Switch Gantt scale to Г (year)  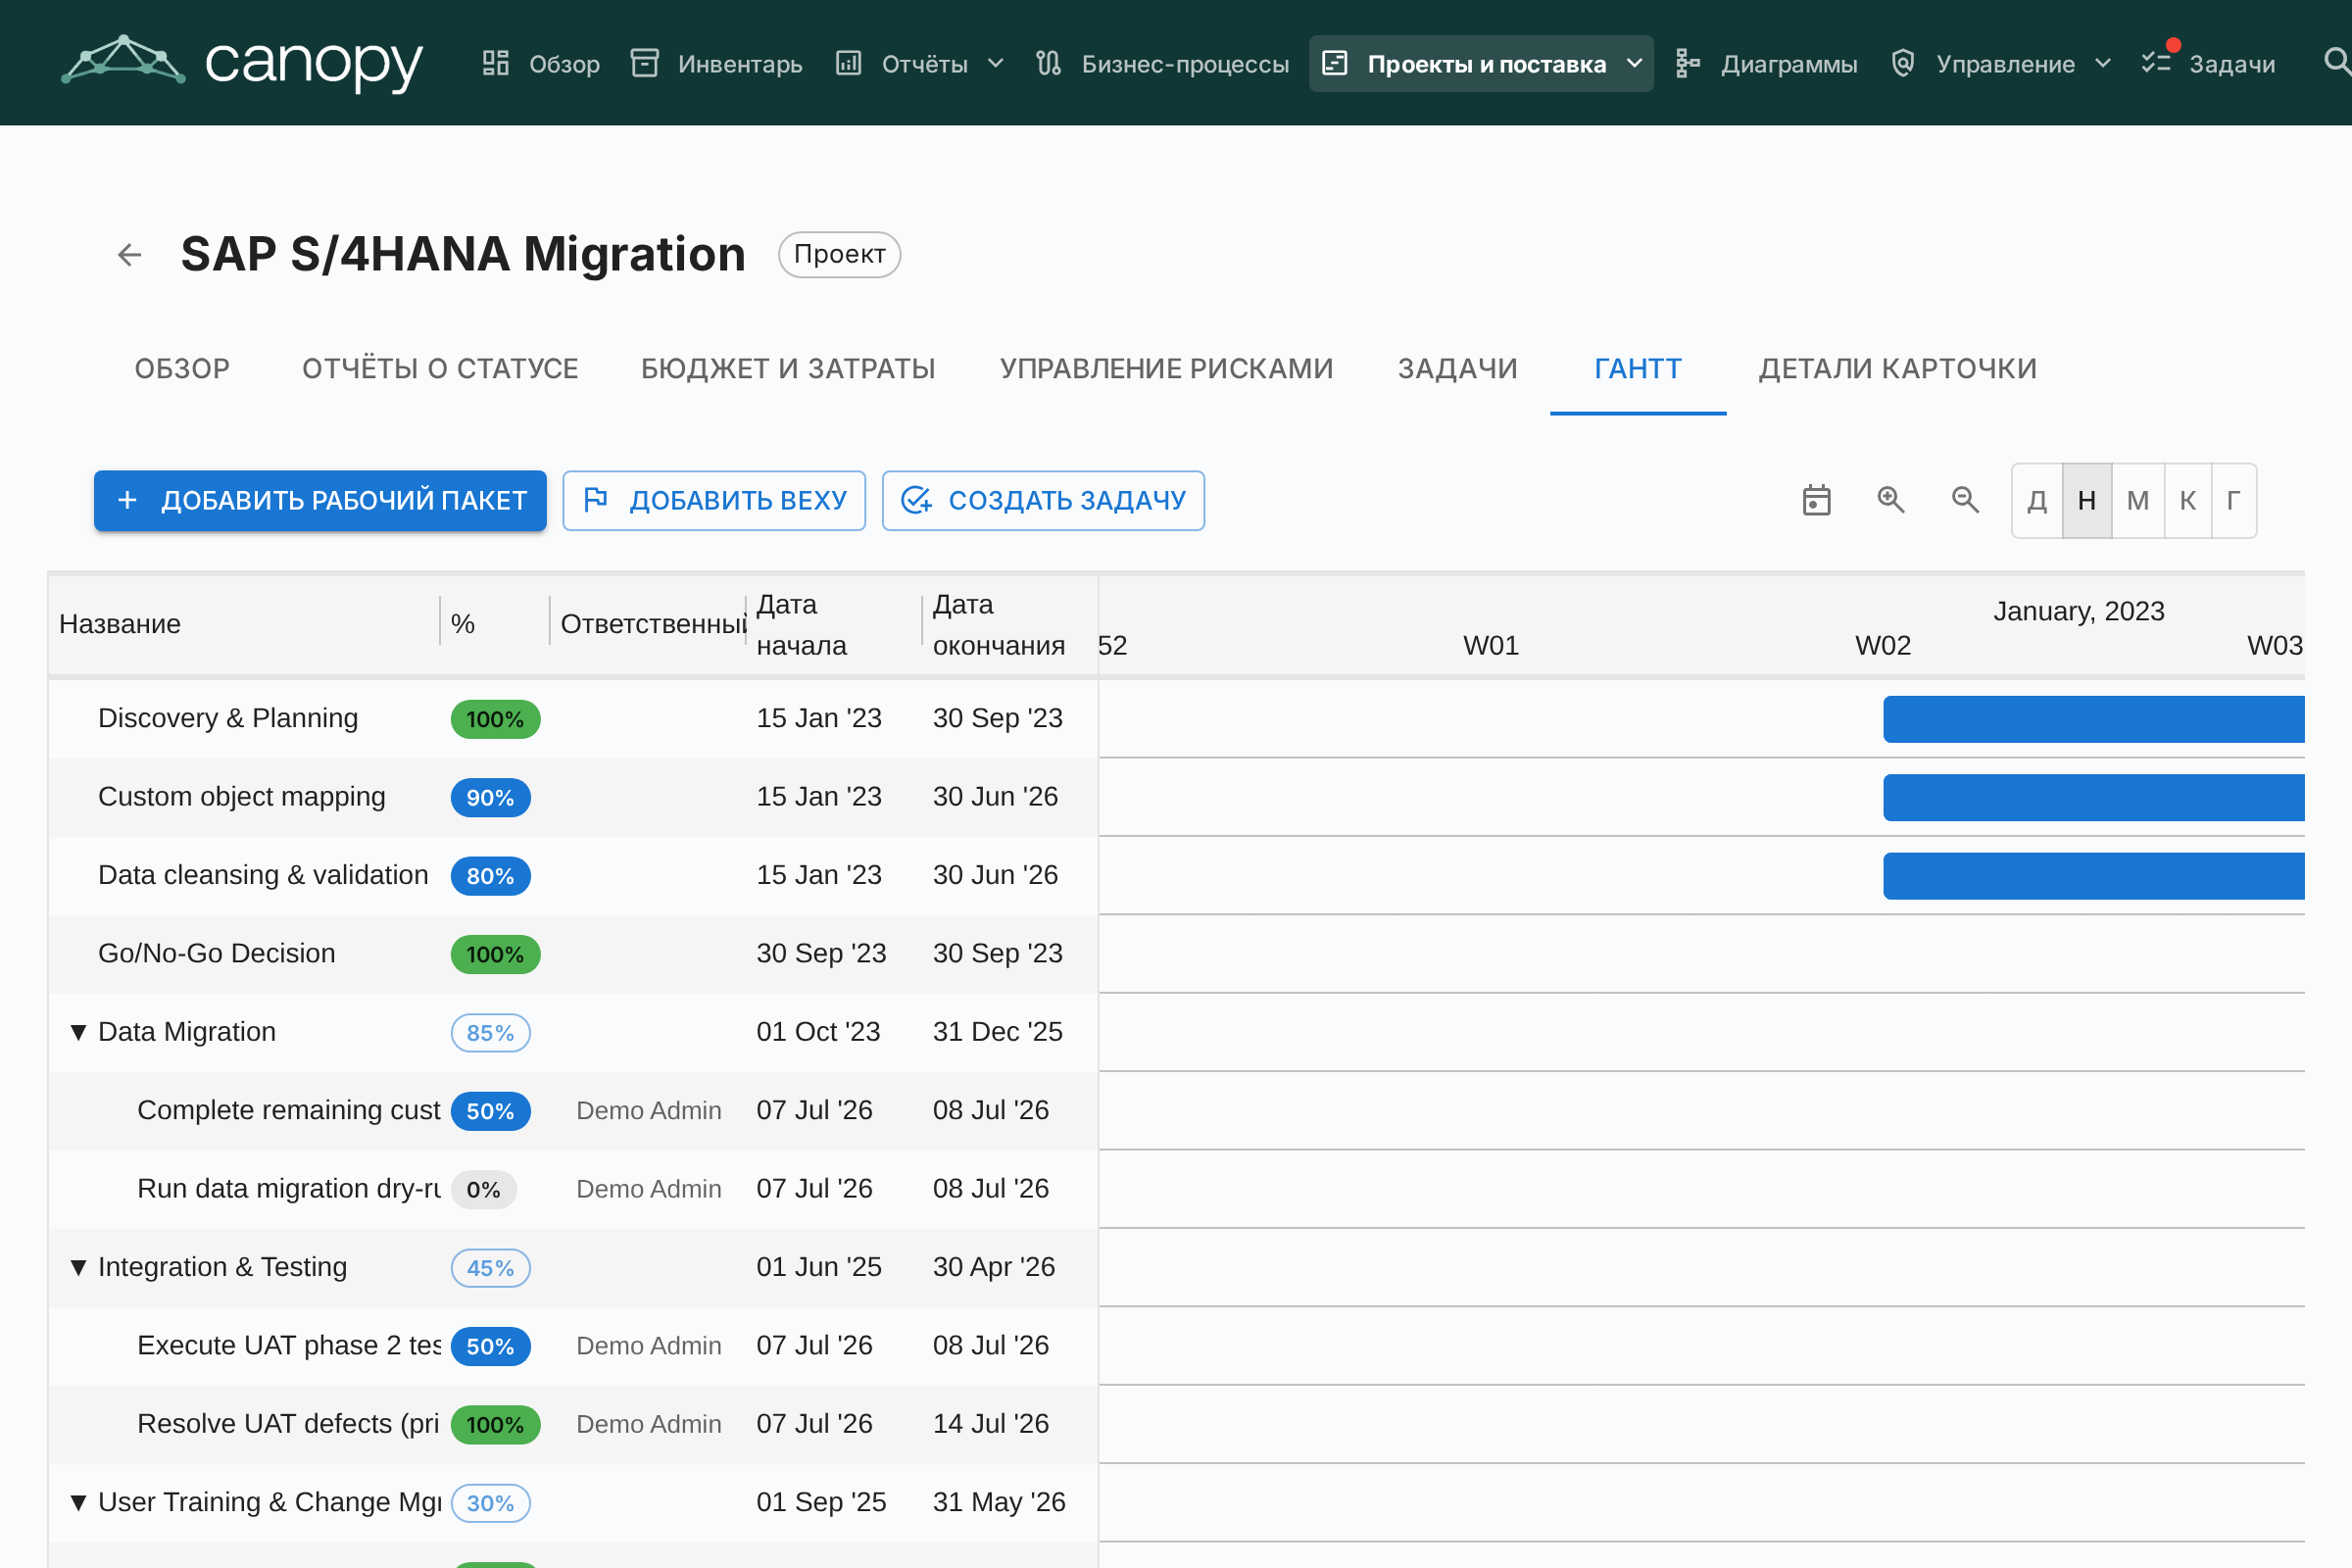pyautogui.click(x=2234, y=501)
